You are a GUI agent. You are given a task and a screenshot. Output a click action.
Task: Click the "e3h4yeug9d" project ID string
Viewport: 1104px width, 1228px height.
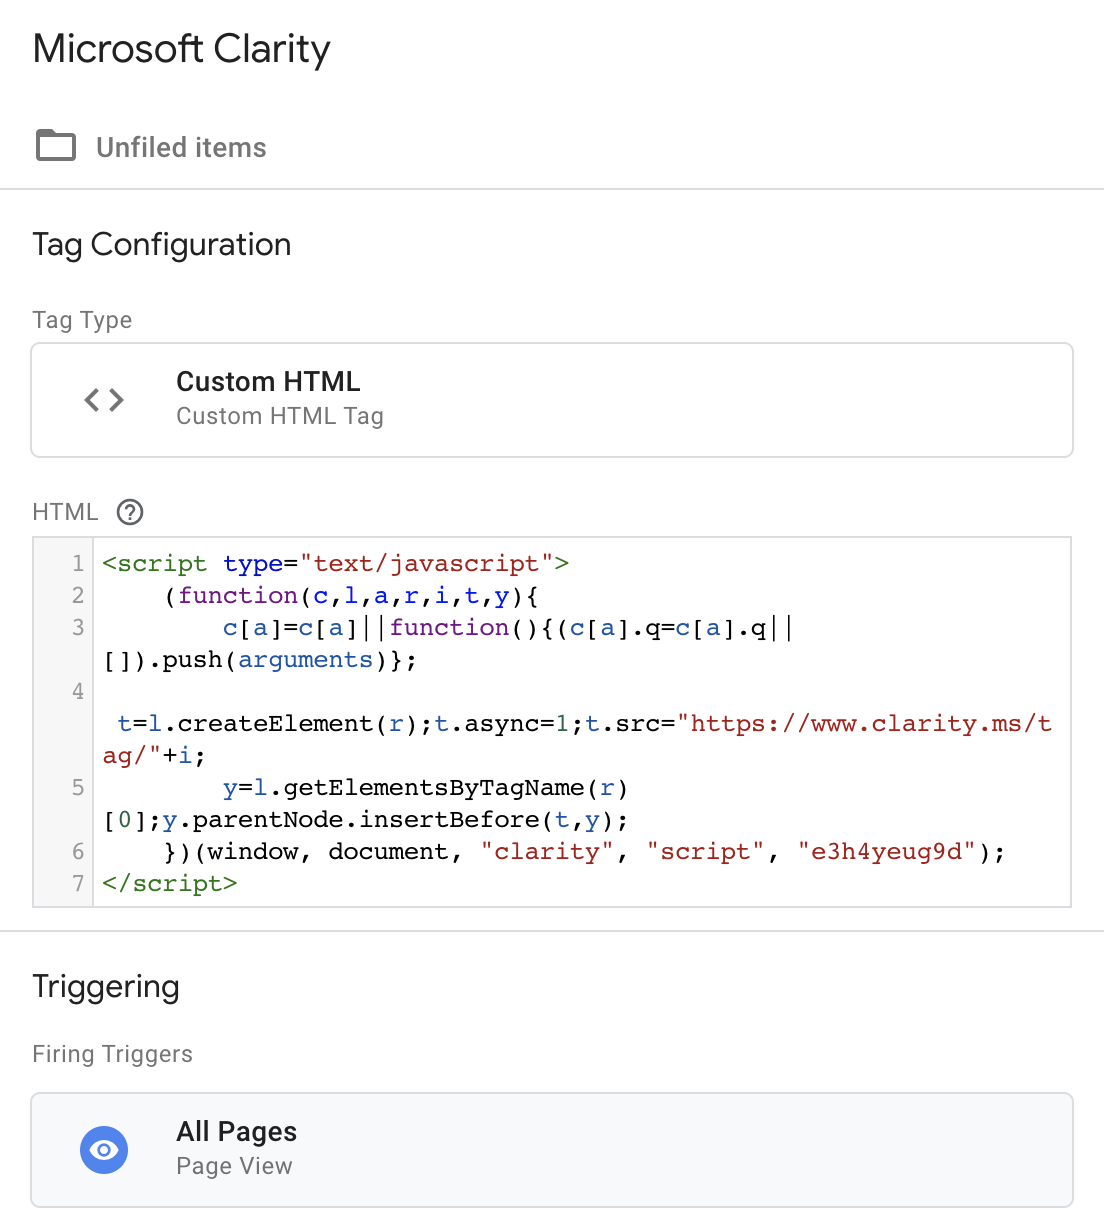click(887, 851)
